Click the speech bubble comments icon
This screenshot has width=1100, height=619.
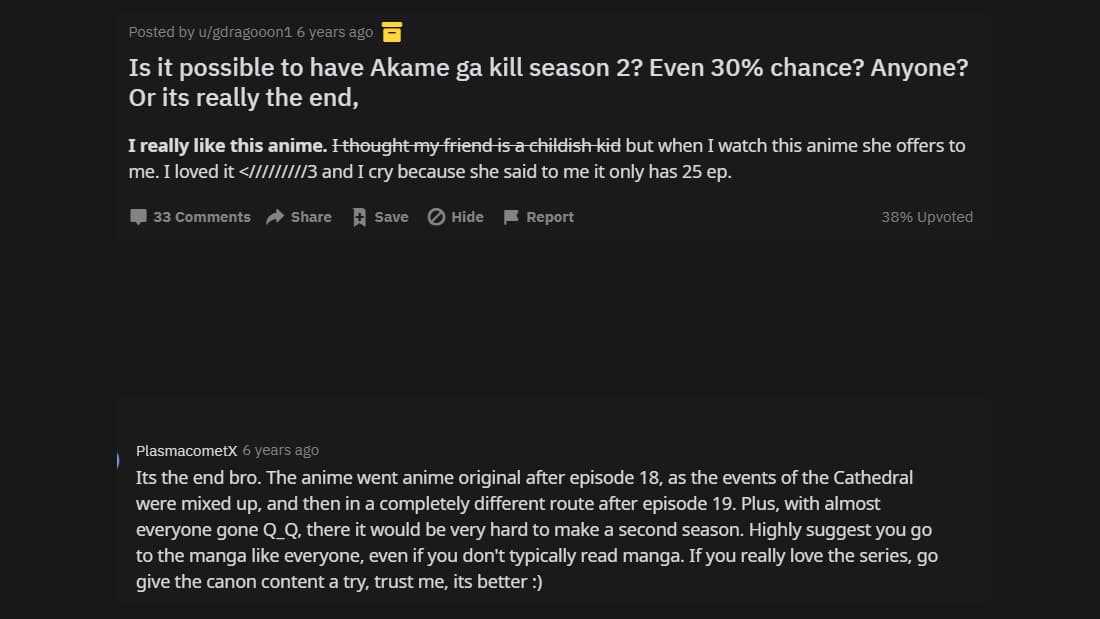[138, 217]
